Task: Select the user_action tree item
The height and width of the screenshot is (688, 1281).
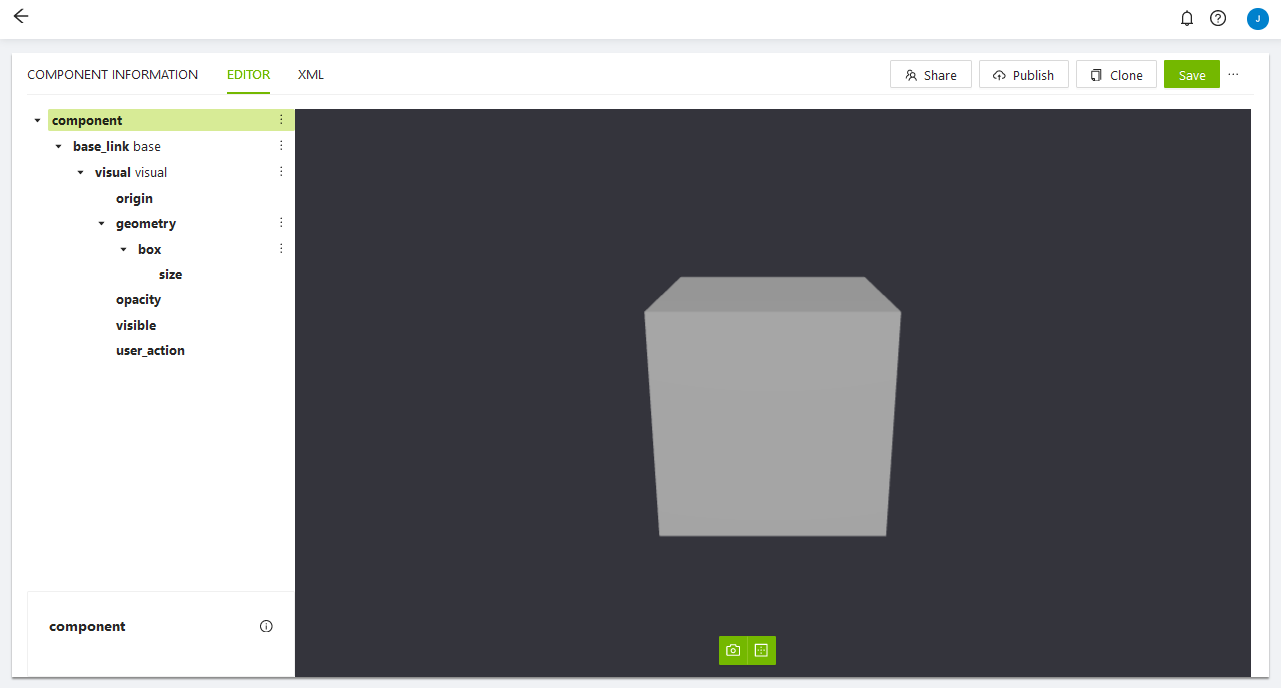Action: click(150, 351)
